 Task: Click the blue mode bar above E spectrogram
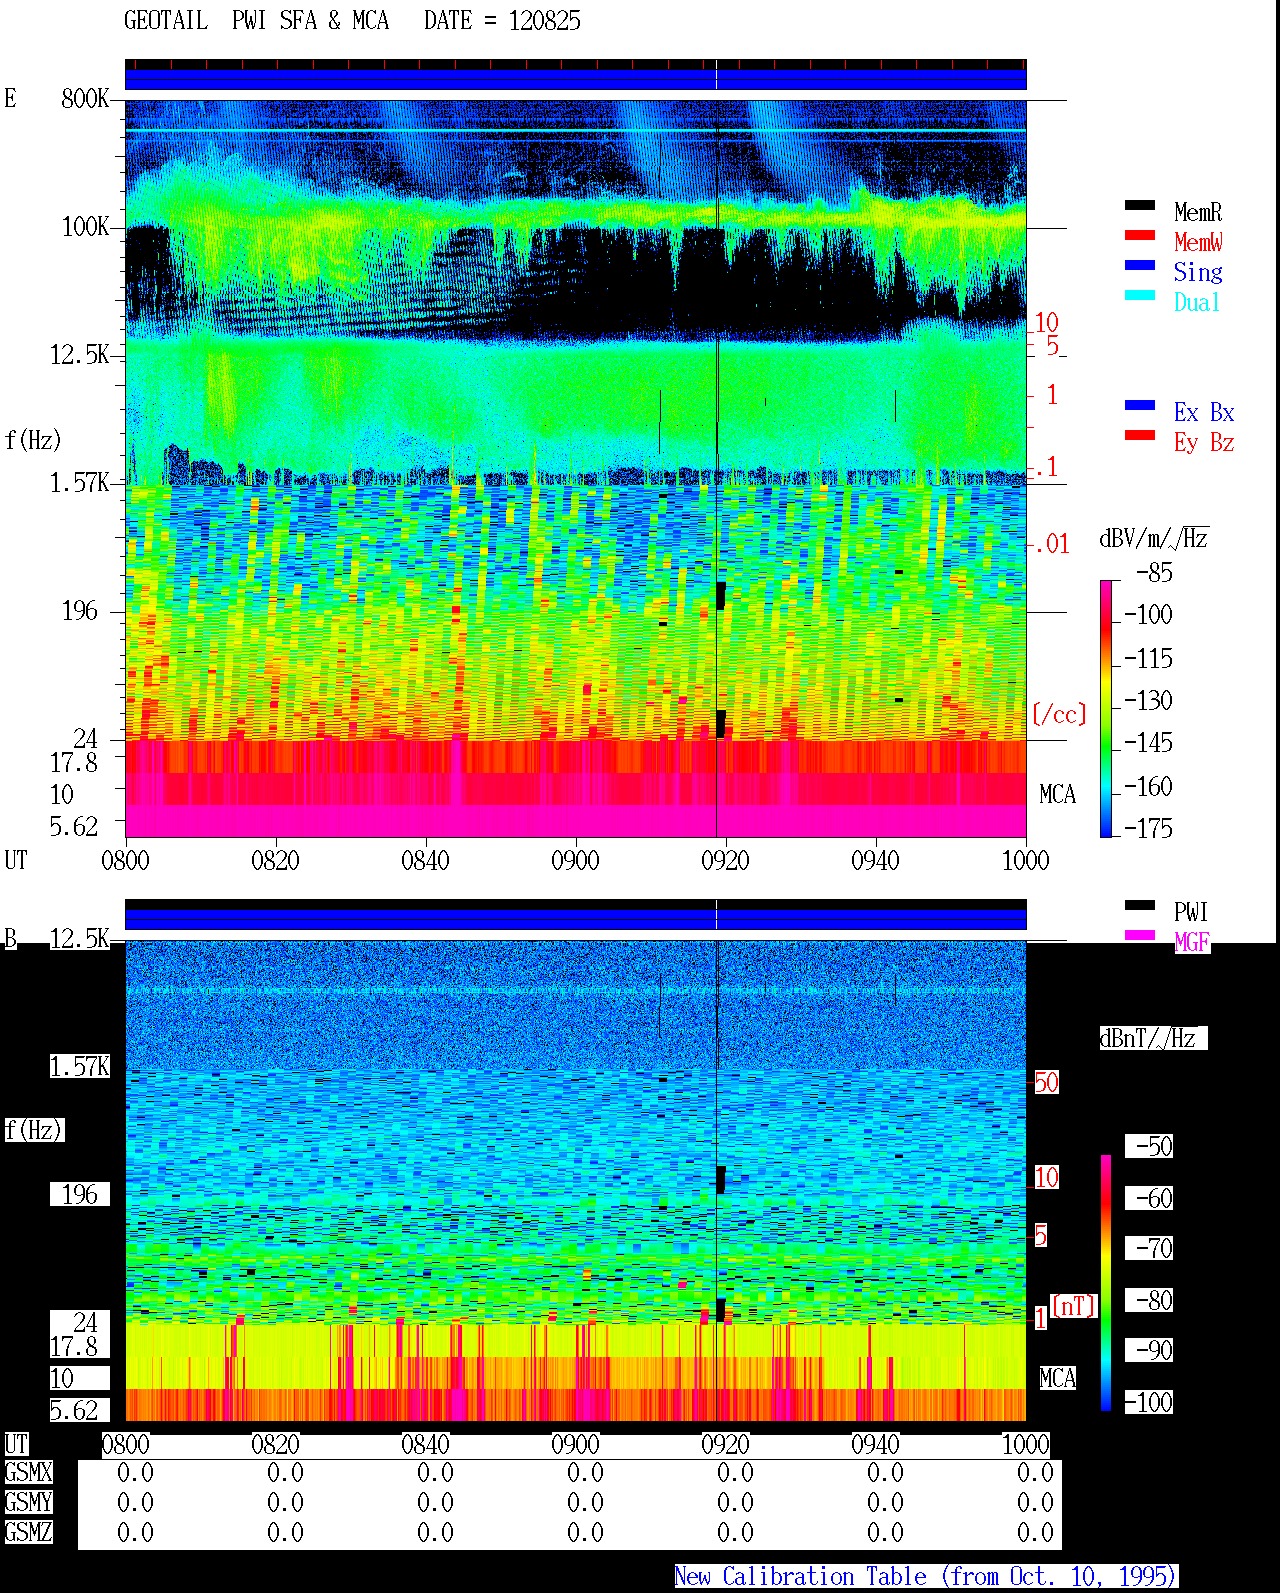pos(575,79)
